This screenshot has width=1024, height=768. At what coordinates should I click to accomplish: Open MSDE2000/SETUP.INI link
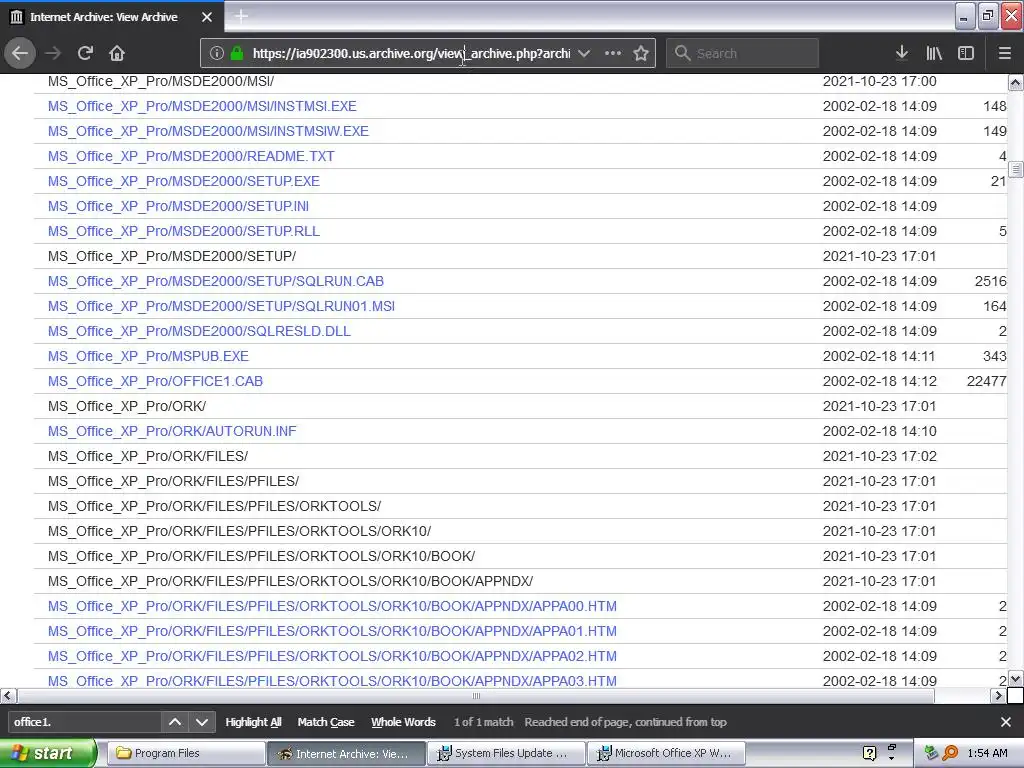tap(178, 206)
